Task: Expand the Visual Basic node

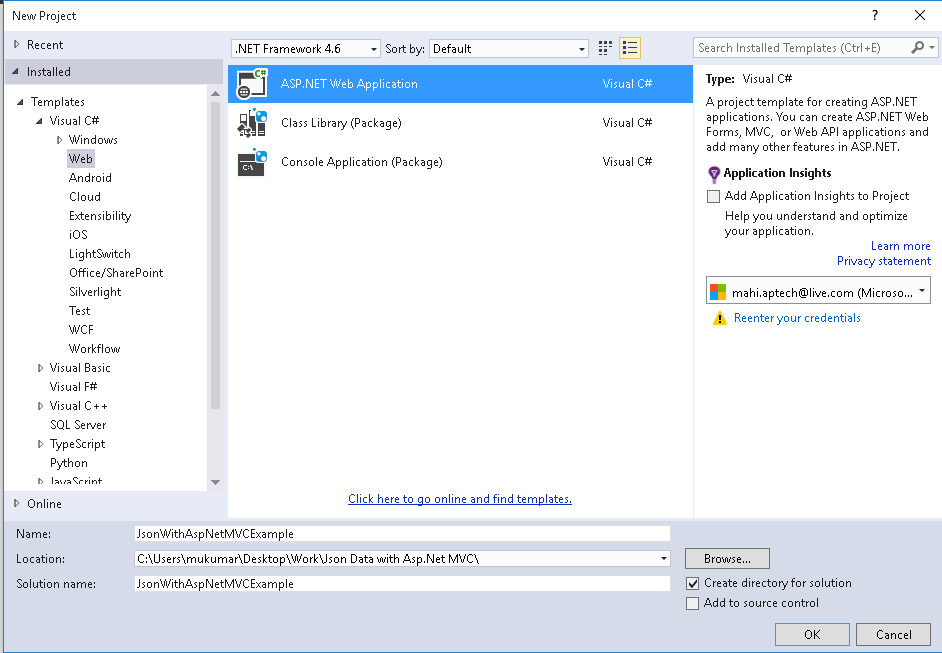Action: point(40,368)
